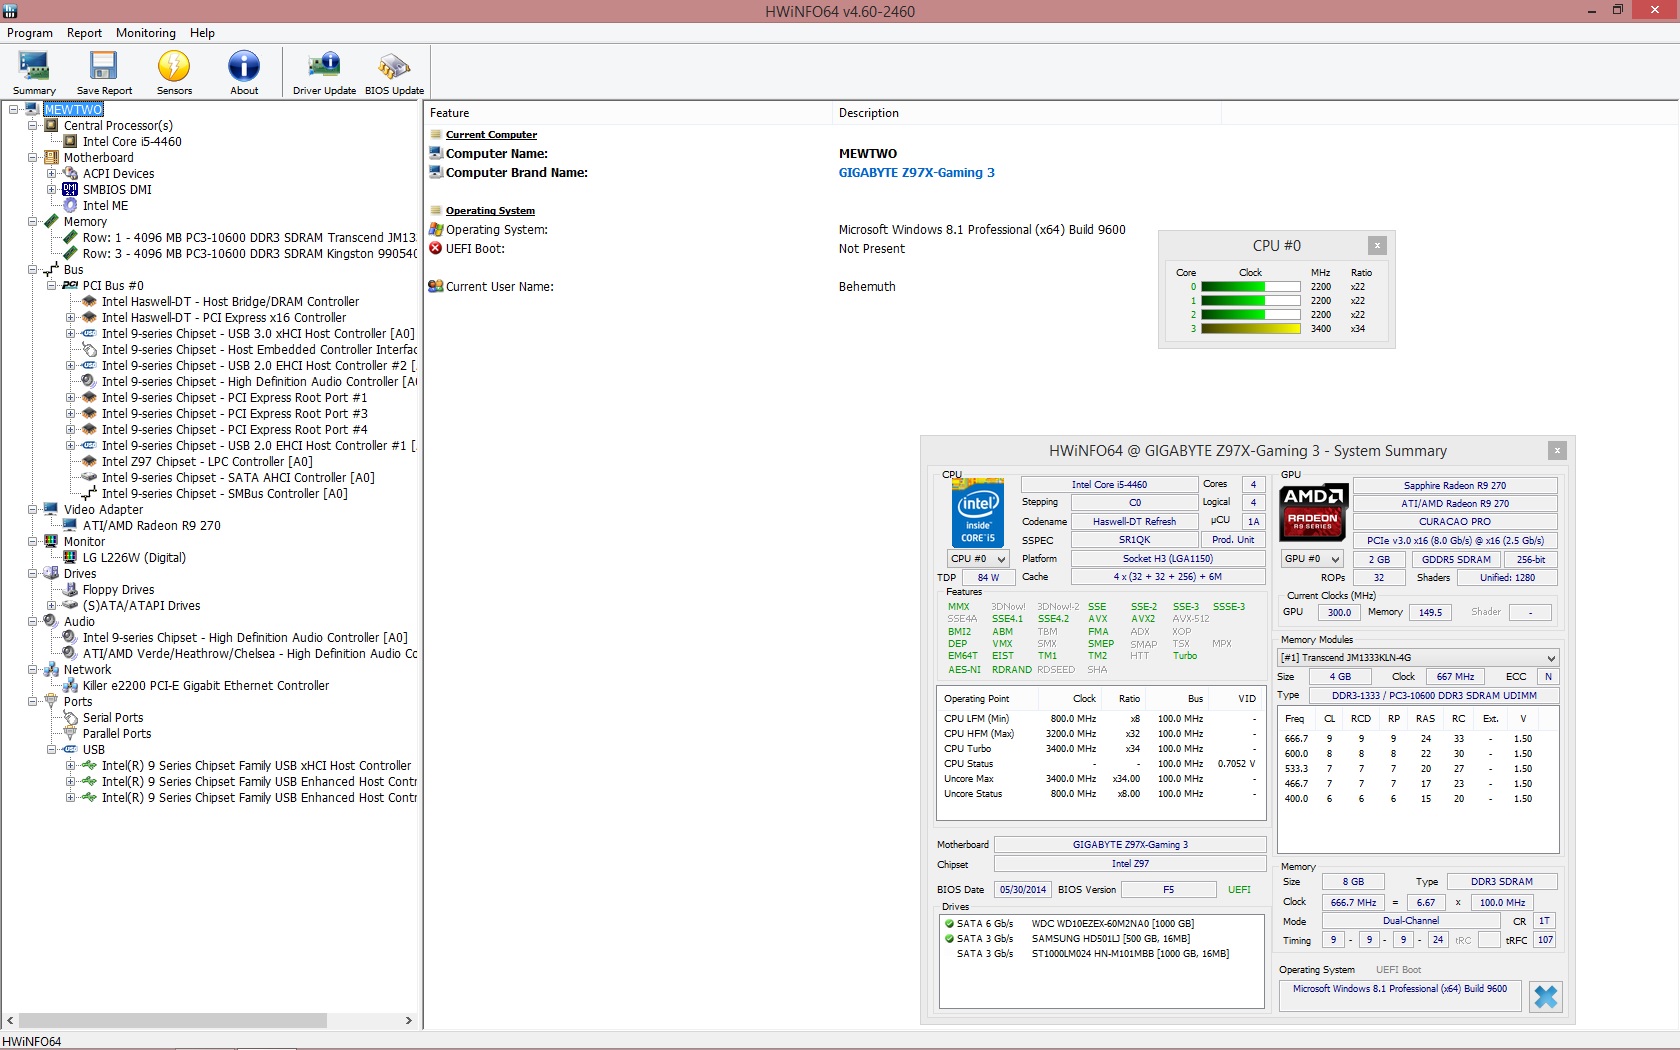Click the Network node icon in the tree
This screenshot has width=1680, height=1050.
point(52,670)
